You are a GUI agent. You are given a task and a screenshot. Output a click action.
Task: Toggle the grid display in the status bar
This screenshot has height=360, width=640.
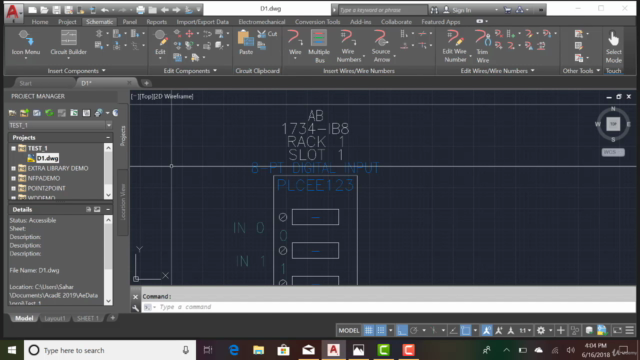[x=369, y=330]
